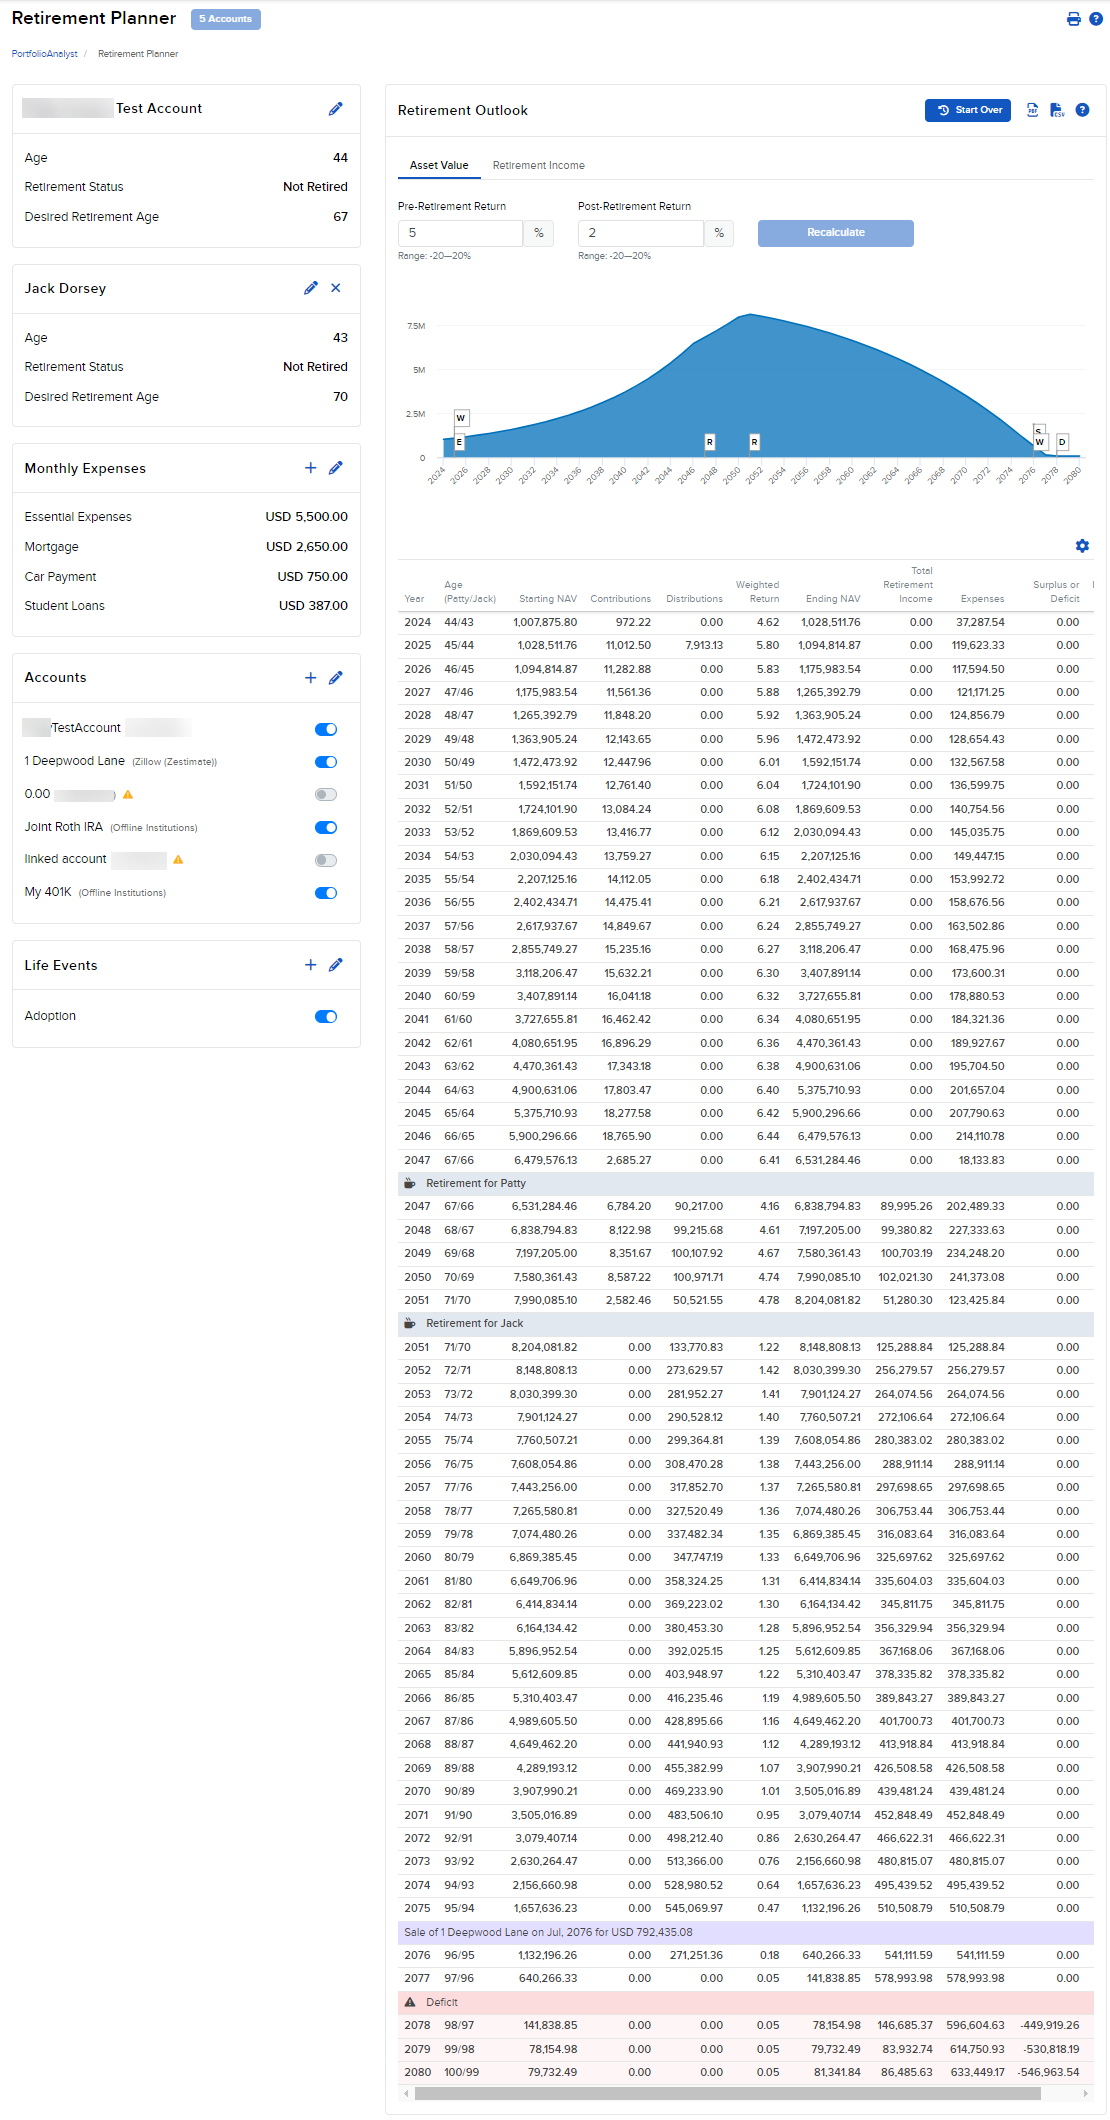Edit the Accounts list with pencil icon
The width and height of the screenshot is (1110, 2120).
336,678
